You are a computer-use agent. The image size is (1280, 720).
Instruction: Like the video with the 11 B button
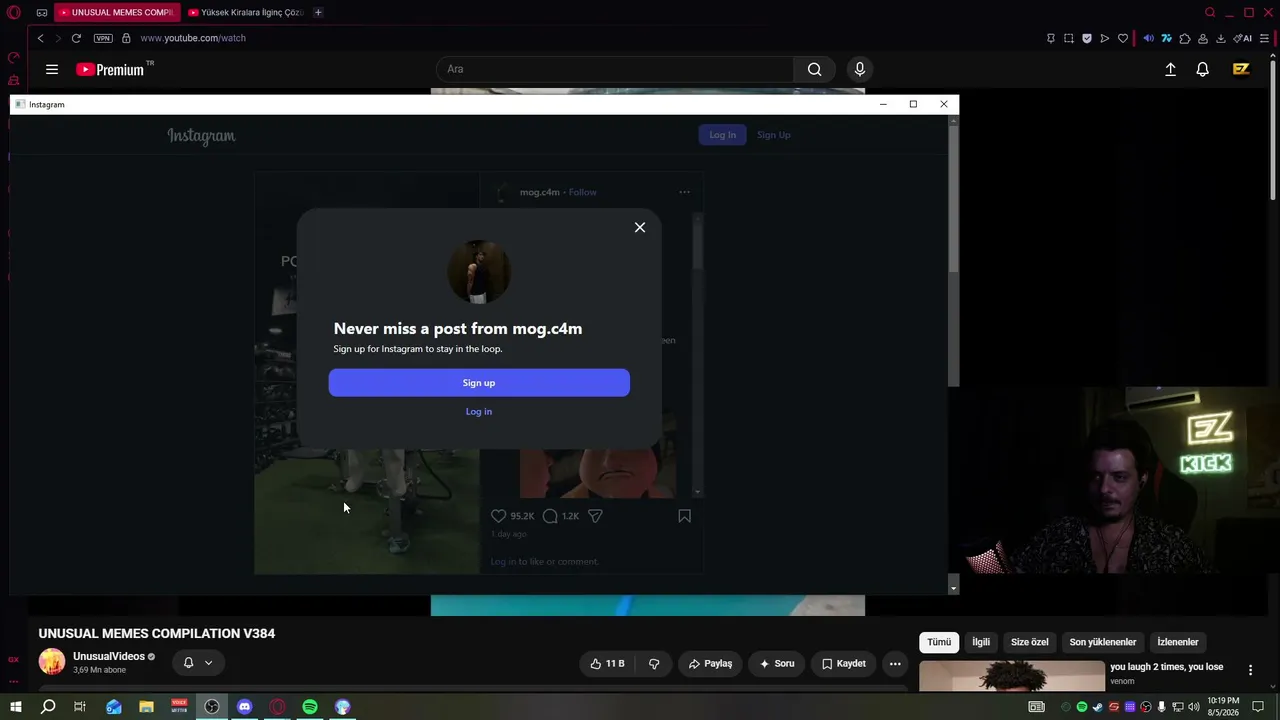point(606,663)
